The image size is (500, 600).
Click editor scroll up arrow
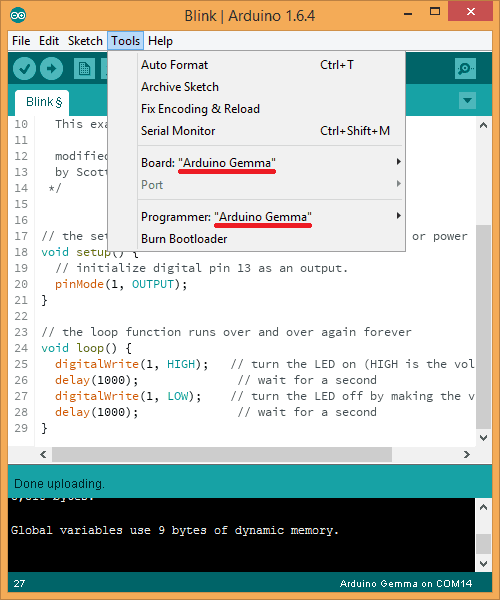[484, 125]
